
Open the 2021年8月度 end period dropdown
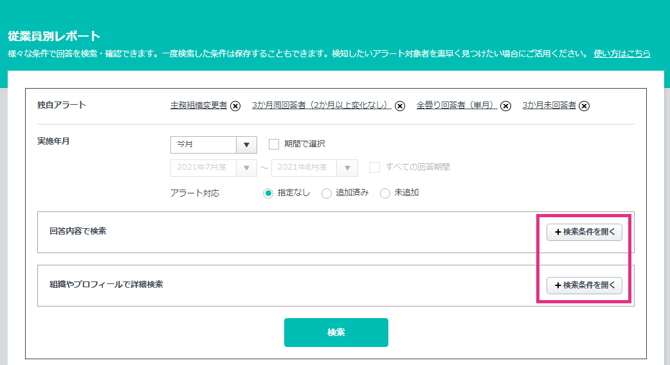click(314, 168)
